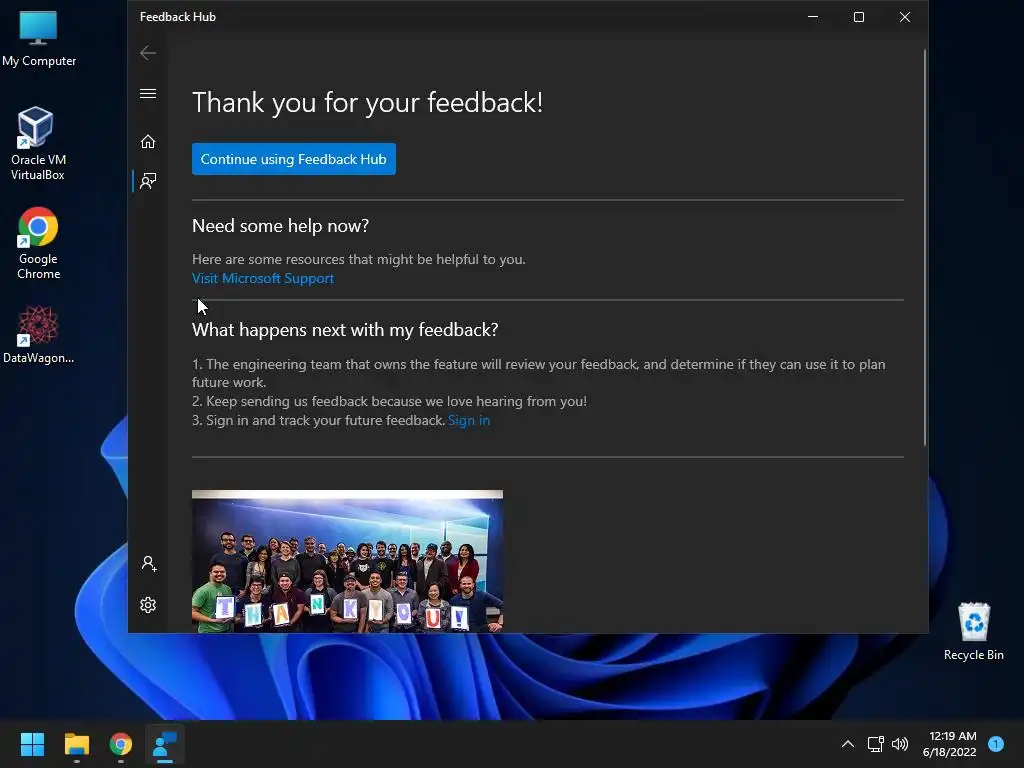Open the notification badge in the tray

pos(996,744)
